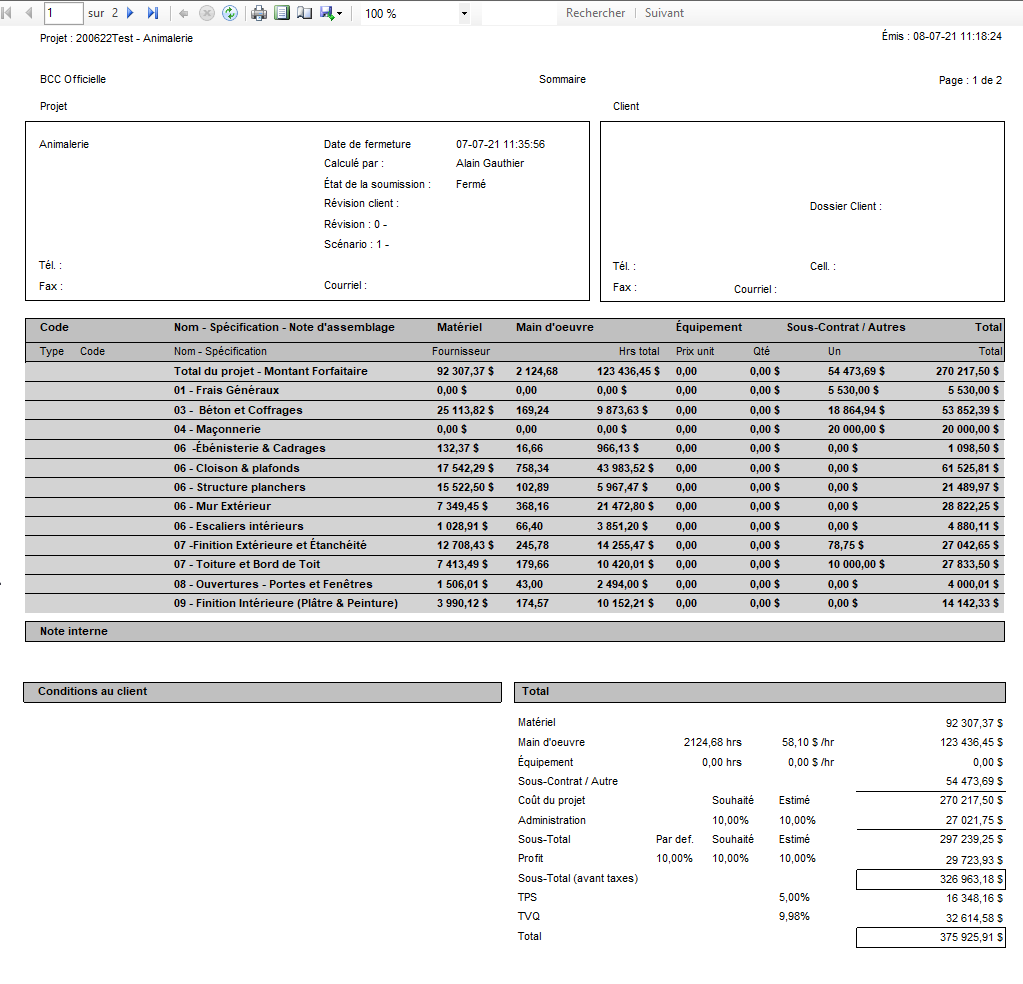Screen dimensions: 1023x984
Task: Click the Conditions au client header
Action: pyautogui.click(x=92, y=691)
